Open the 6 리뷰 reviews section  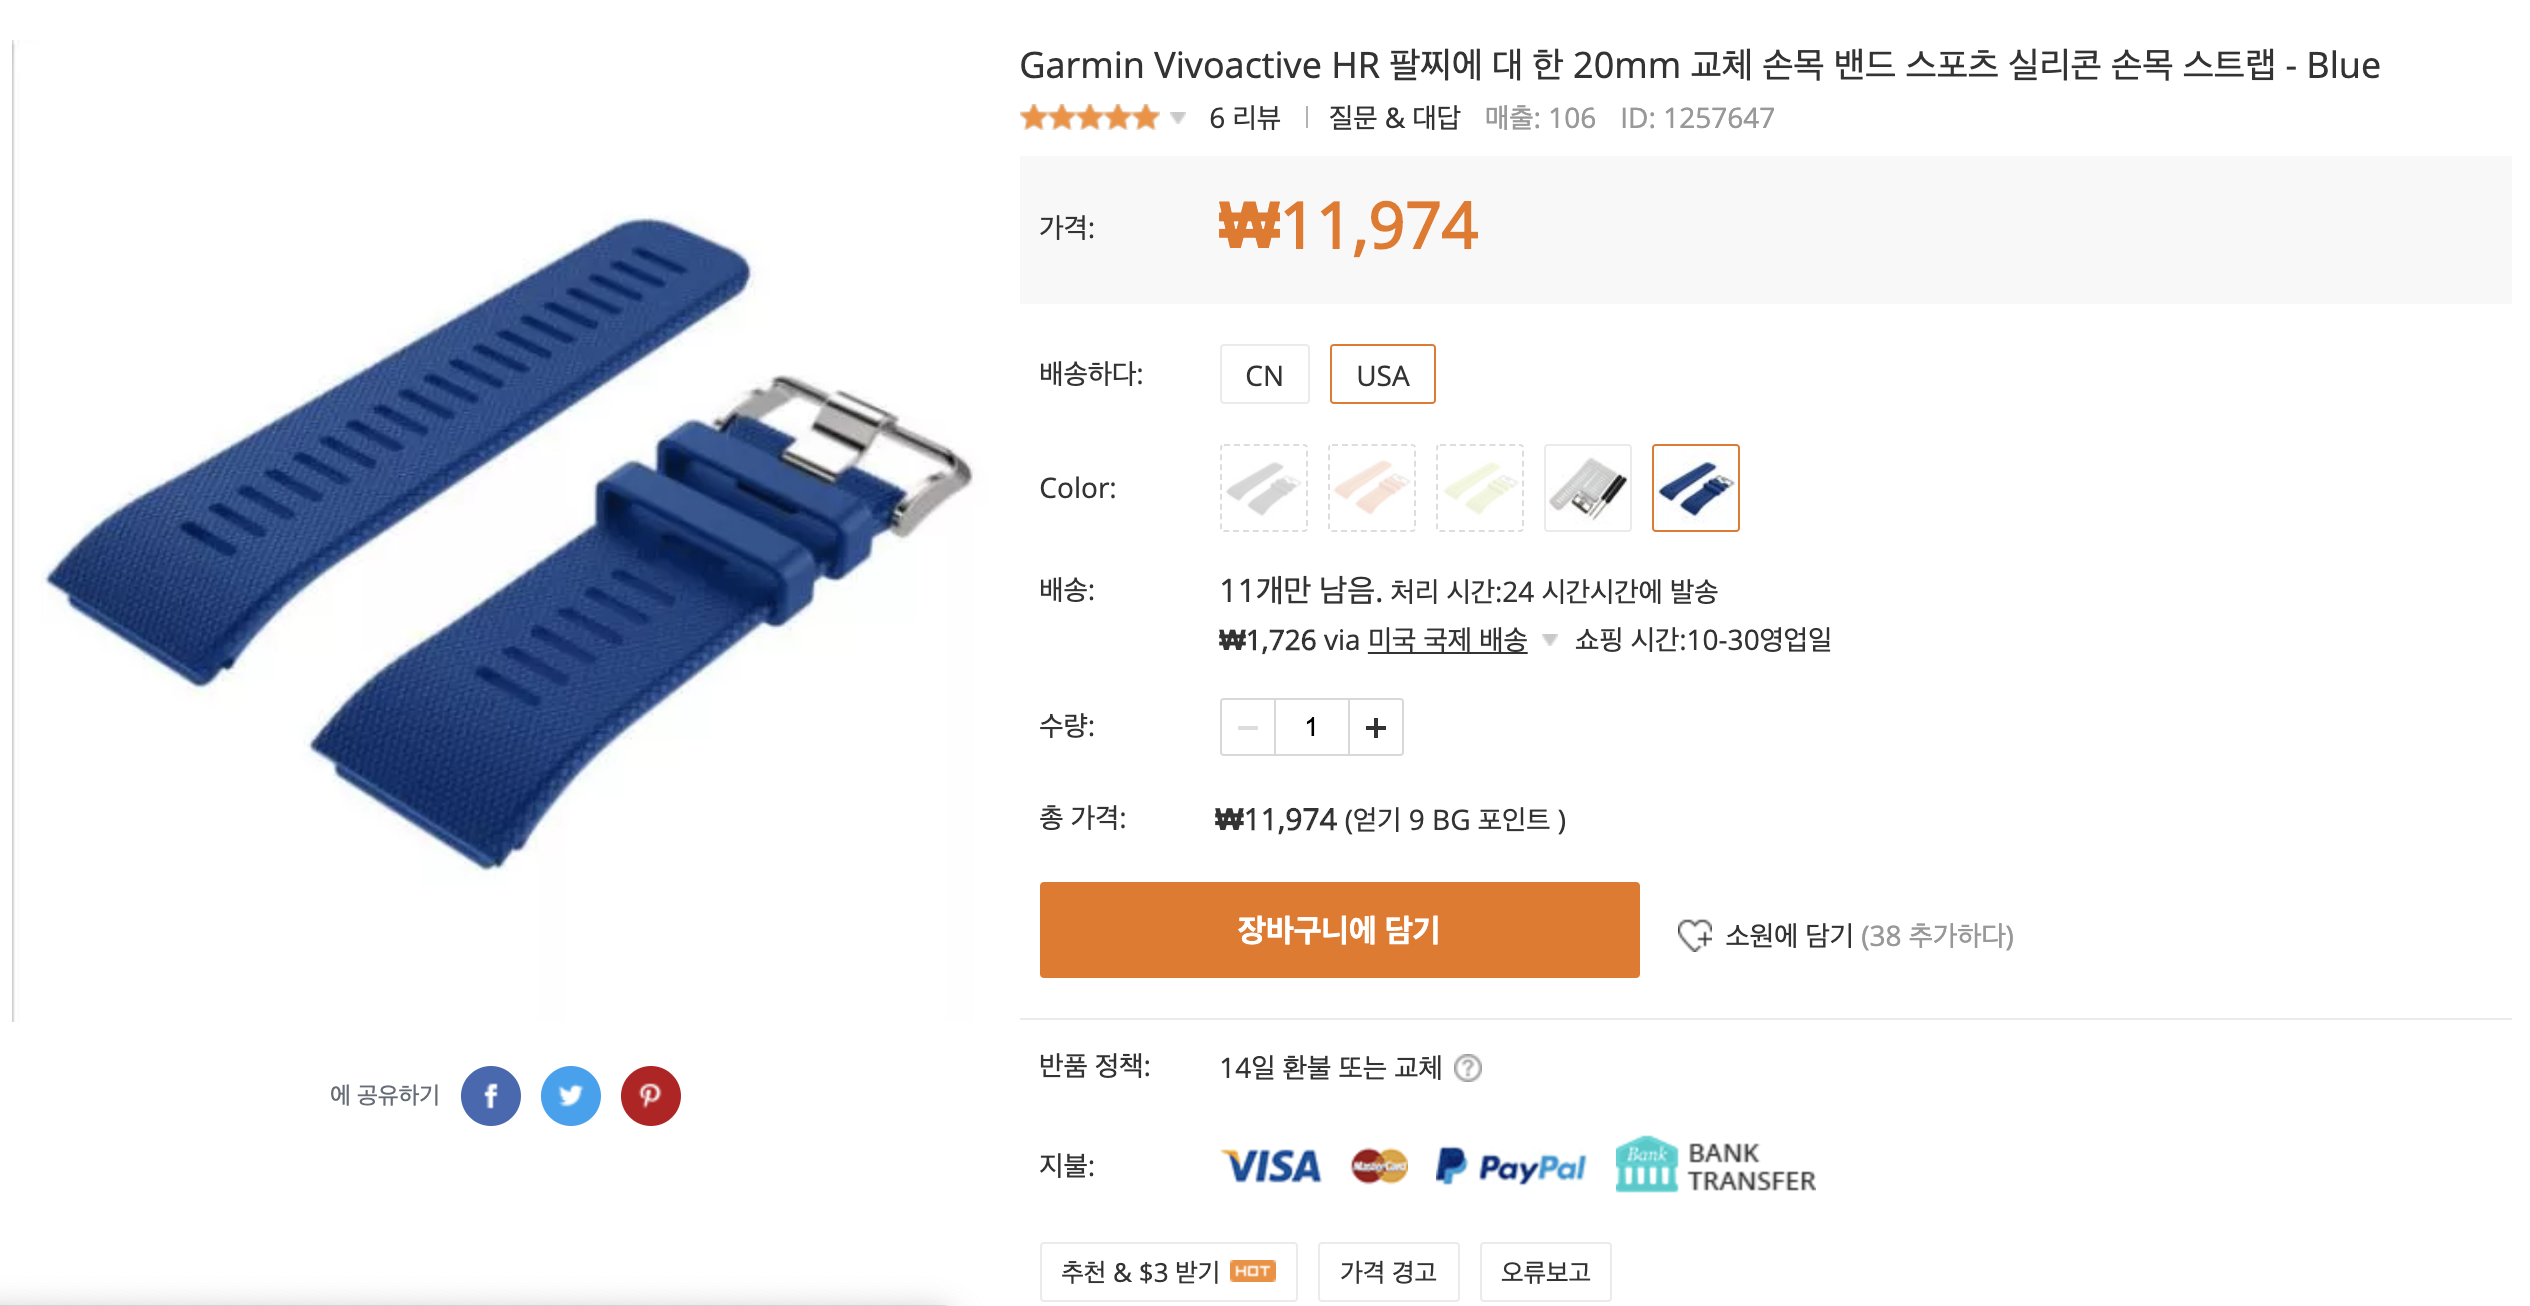[1244, 118]
